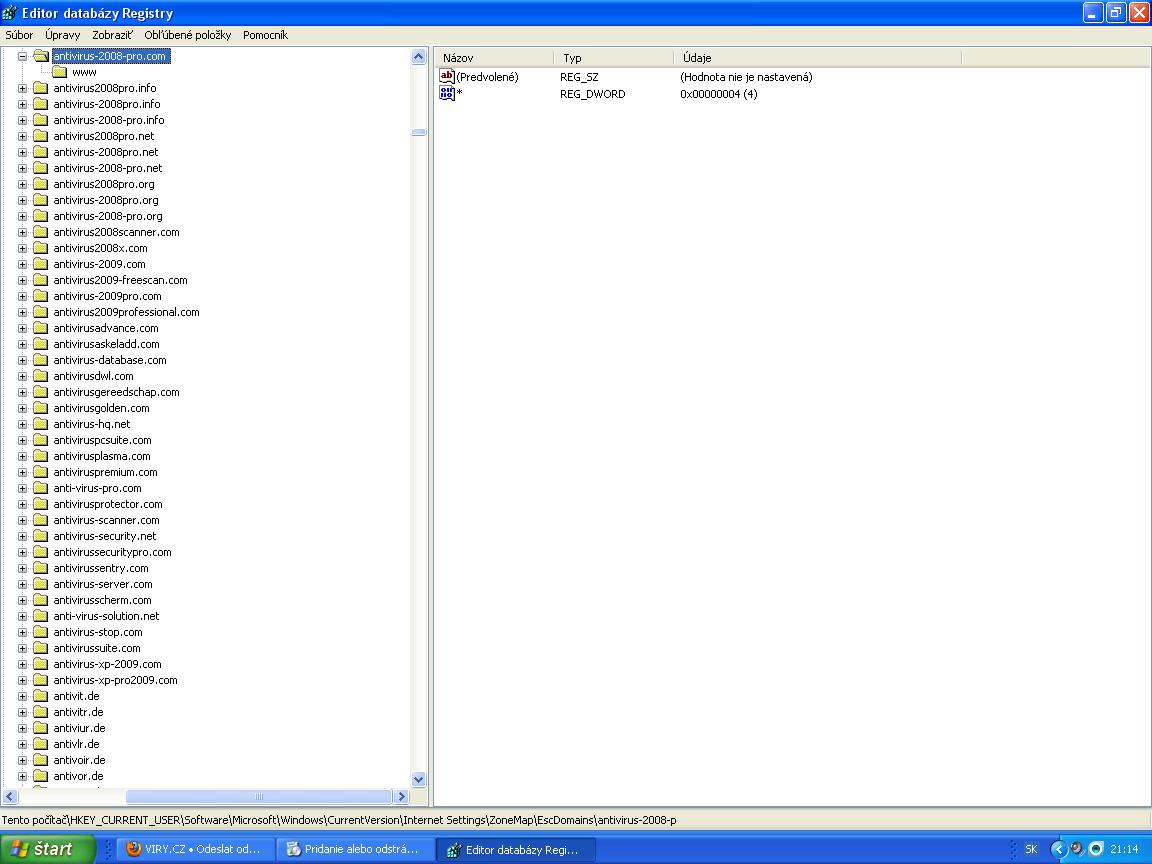This screenshot has height=864, width=1152.
Task: Click the folder icon for antivirus-hq.net
Action: [41, 424]
